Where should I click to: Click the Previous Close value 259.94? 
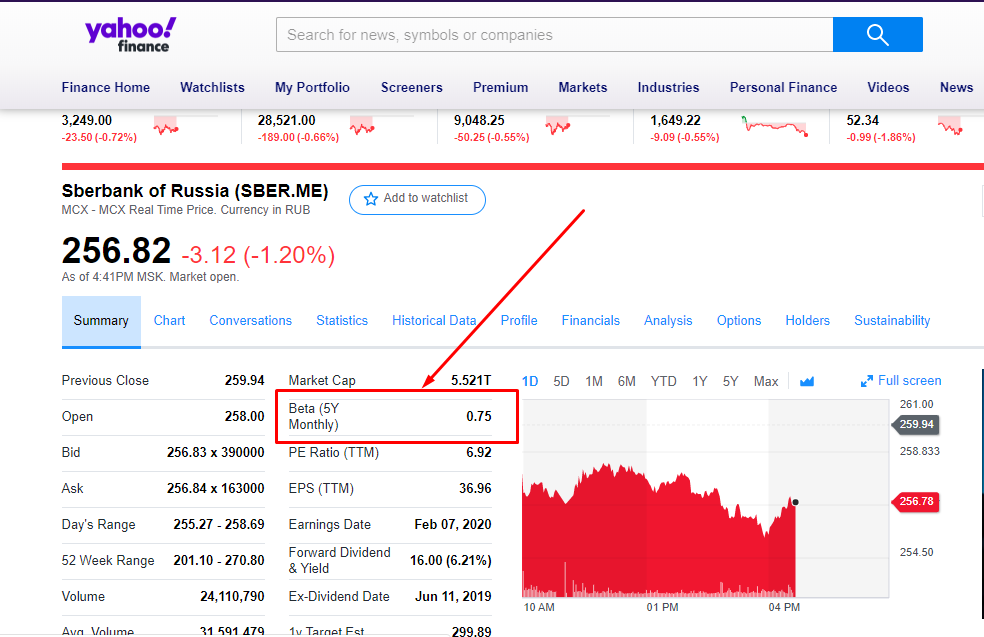tap(244, 380)
